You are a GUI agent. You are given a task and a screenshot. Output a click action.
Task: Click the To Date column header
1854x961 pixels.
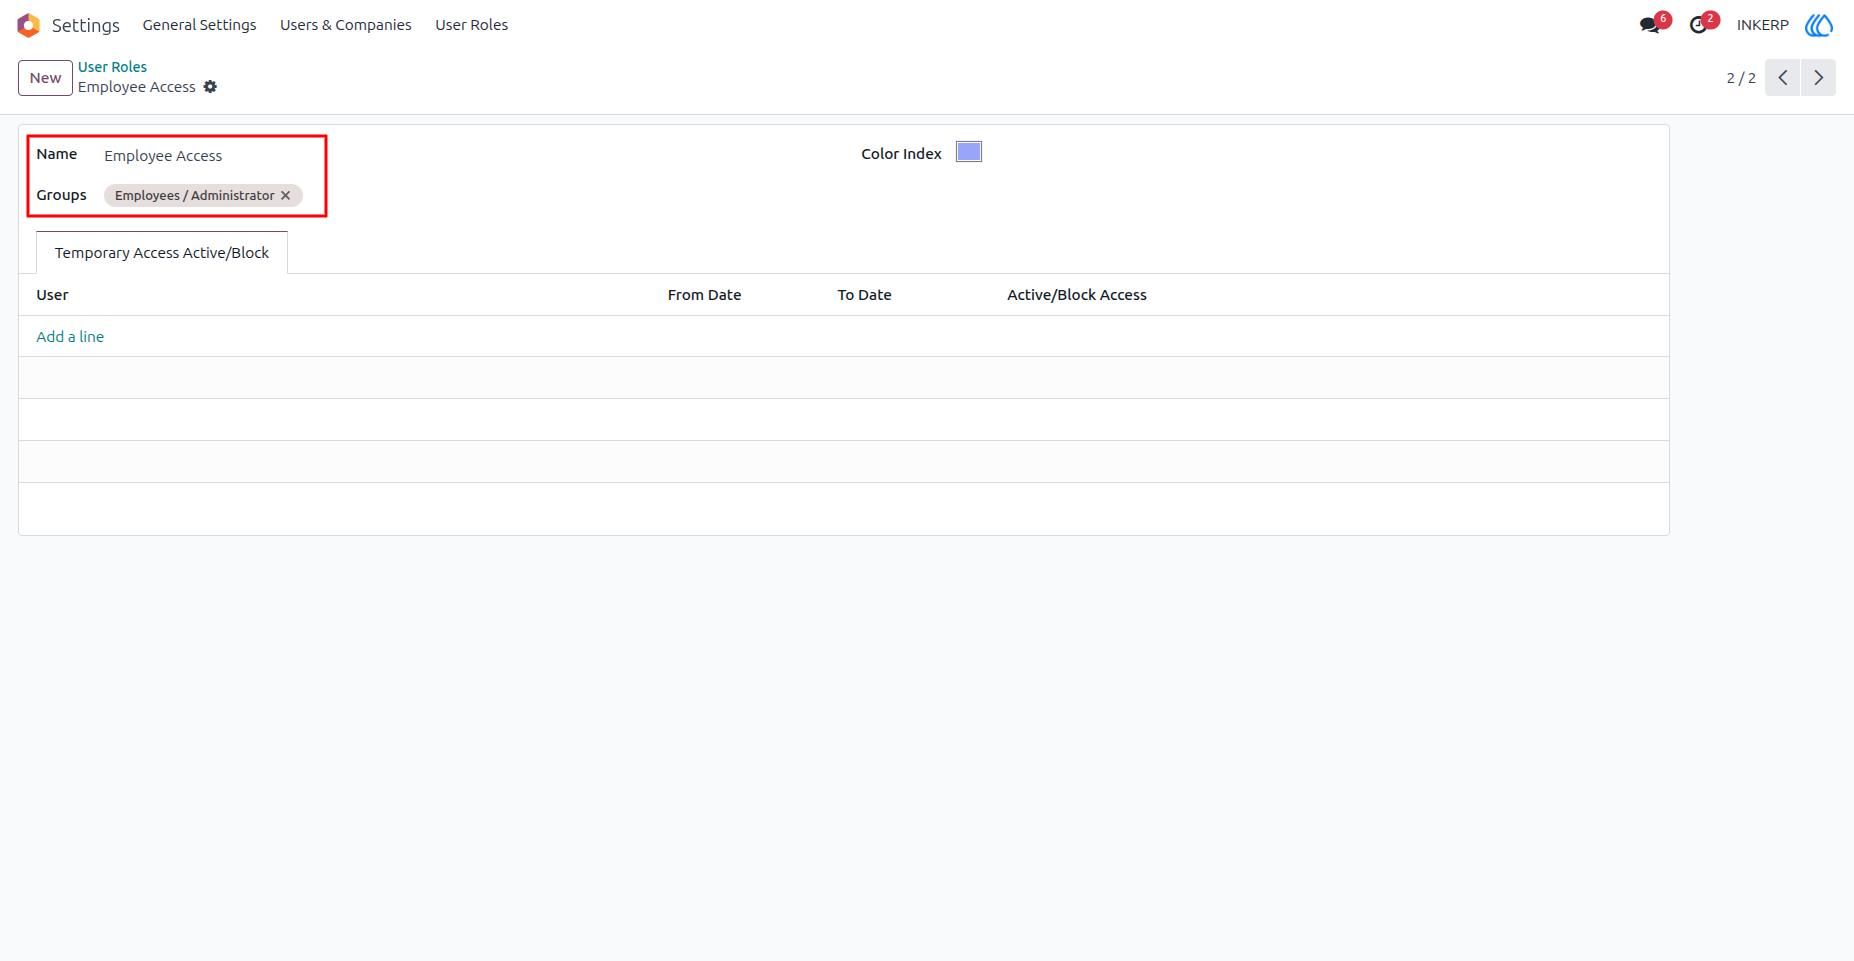pos(864,295)
